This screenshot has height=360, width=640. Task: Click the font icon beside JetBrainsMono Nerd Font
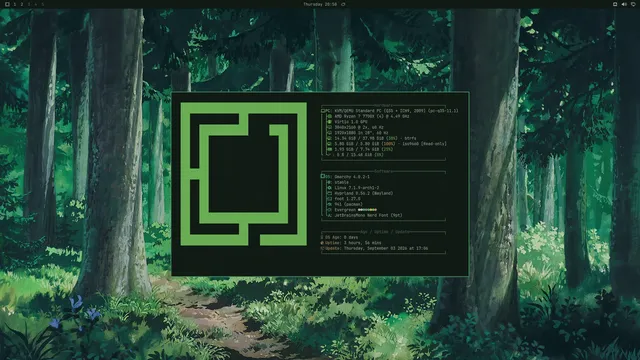click(329, 216)
